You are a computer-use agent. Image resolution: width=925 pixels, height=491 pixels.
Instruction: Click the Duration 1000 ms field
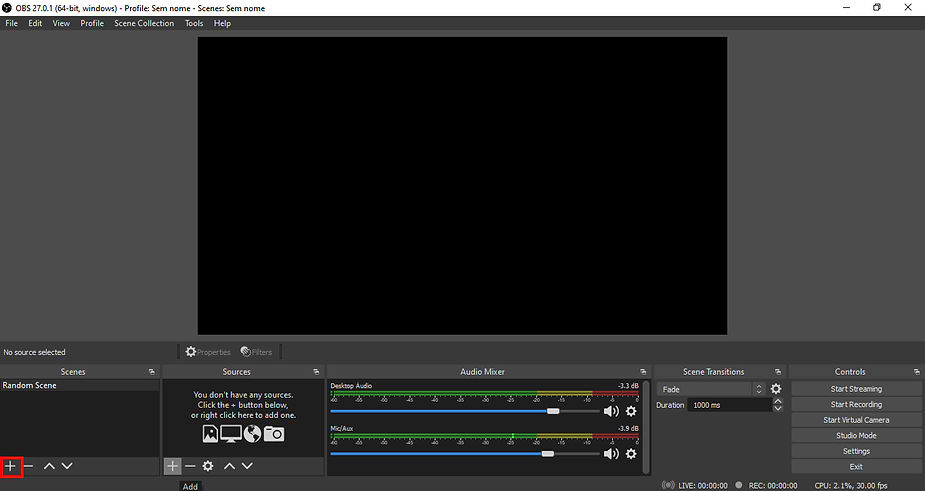(730, 405)
